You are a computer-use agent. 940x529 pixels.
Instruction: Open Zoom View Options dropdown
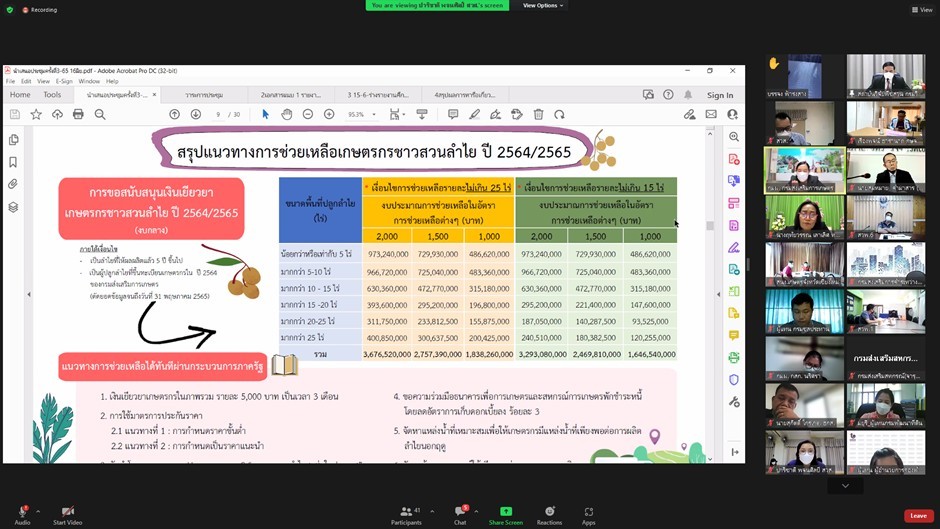point(543,5)
